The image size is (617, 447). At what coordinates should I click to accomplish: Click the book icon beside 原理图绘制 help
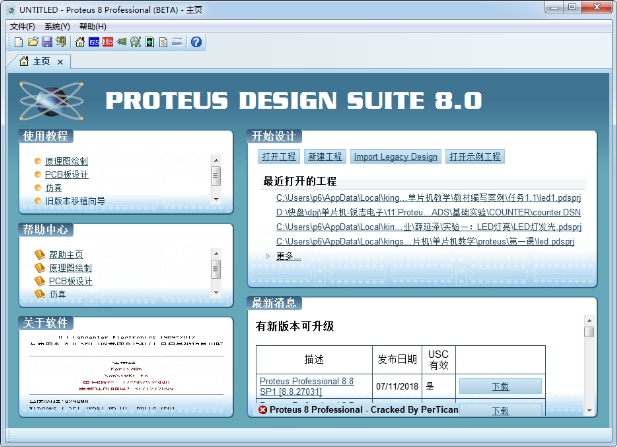pyautogui.click(x=39, y=268)
